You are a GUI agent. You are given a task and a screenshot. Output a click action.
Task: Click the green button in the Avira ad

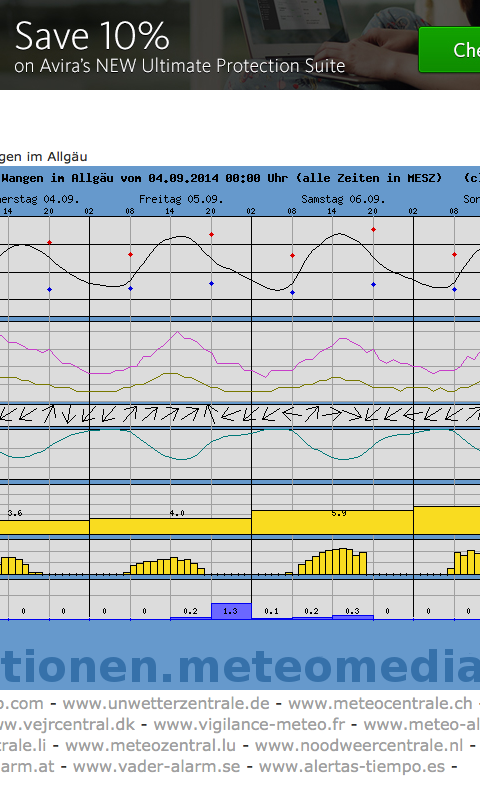pos(449,49)
